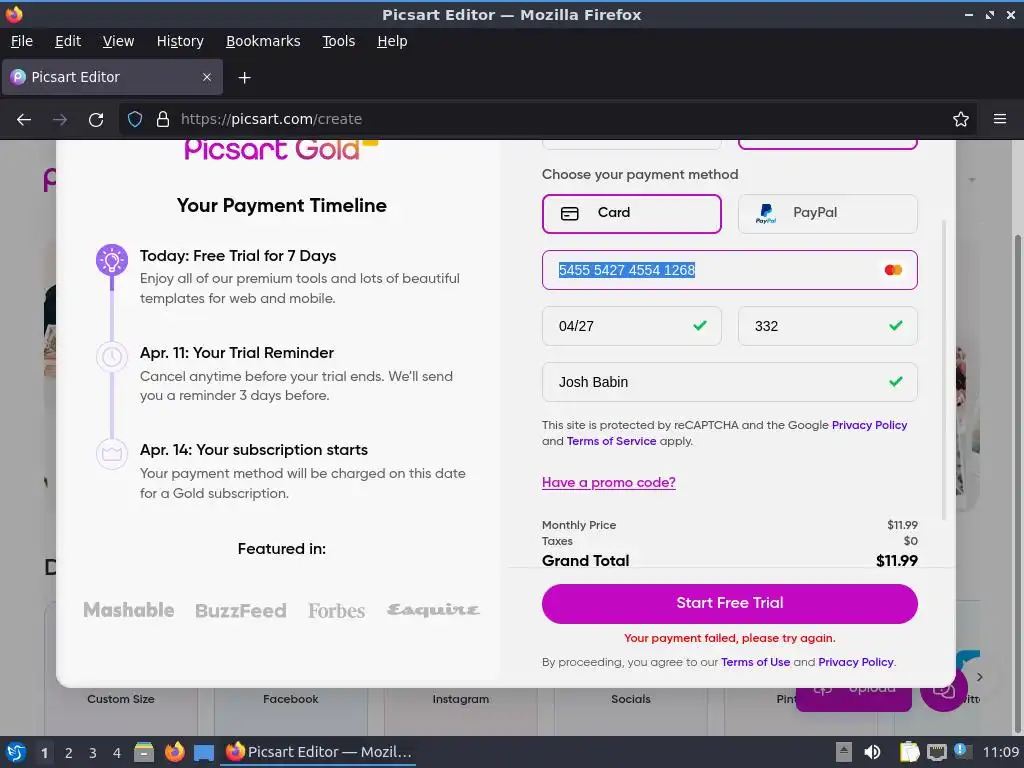Screen dimensions: 1024x768
Task: Click the Esquire logo
Action: point(433,610)
